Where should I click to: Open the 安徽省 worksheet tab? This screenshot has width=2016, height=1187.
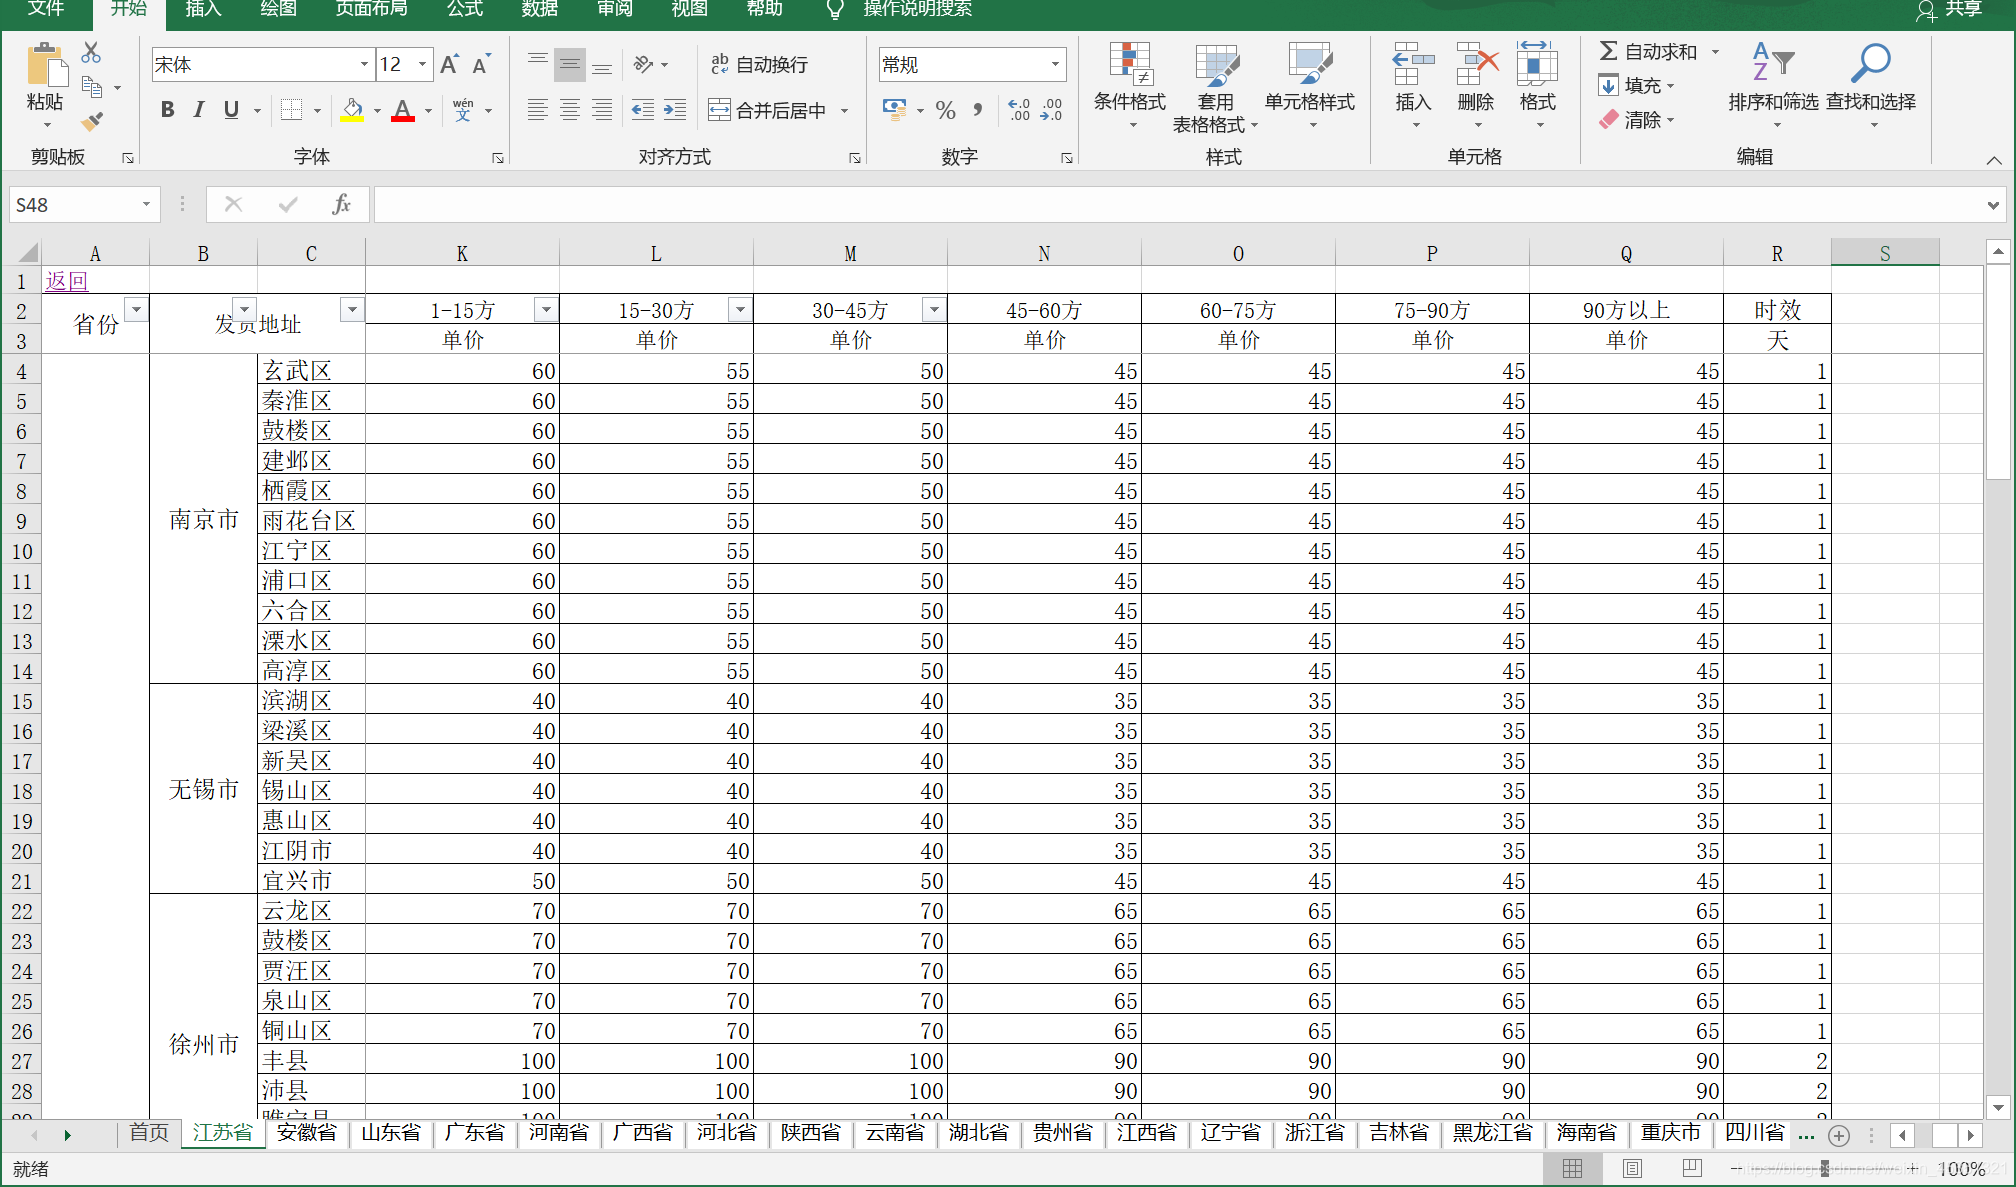tap(307, 1132)
